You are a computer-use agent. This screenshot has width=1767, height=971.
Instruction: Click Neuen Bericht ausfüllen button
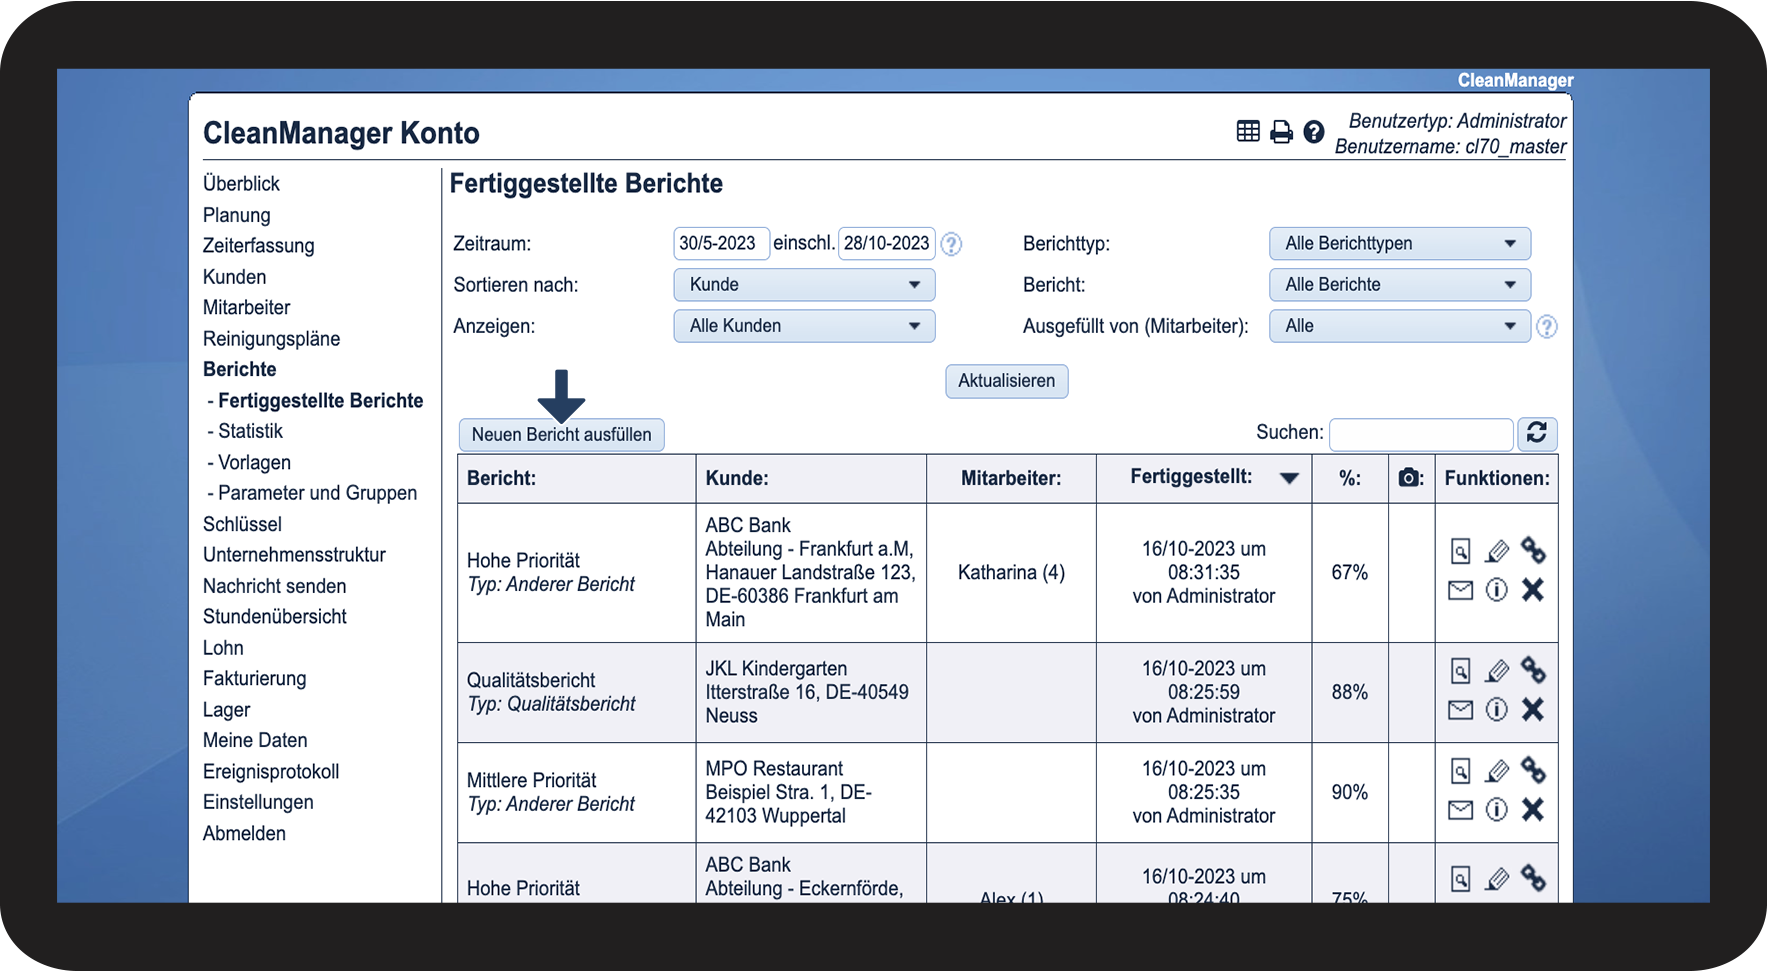[562, 435]
